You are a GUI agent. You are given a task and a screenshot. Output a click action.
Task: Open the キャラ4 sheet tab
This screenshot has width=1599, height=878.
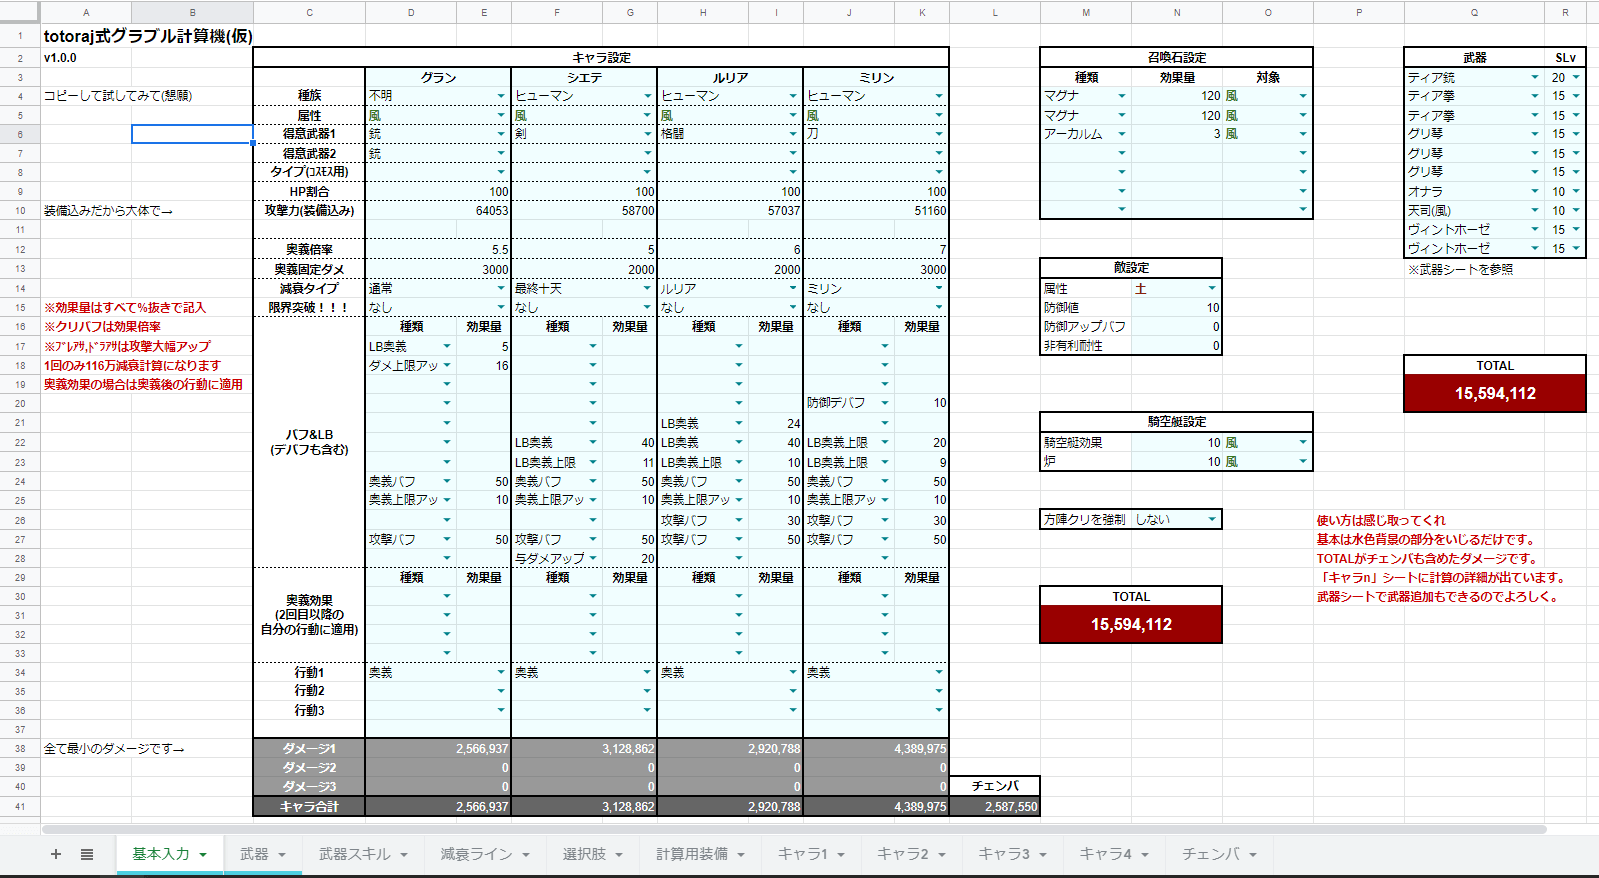tap(1113, 854)
